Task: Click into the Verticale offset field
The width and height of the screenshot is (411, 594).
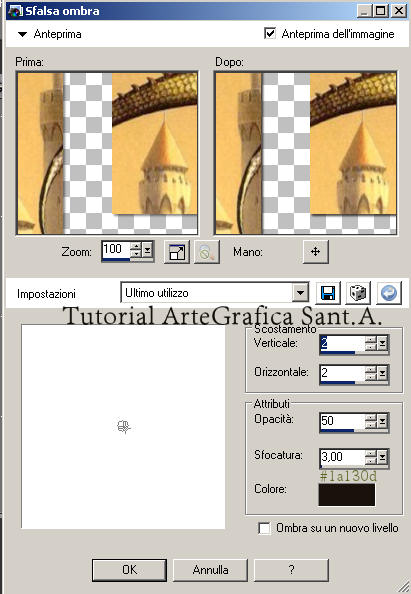Action: pos(342,343)
